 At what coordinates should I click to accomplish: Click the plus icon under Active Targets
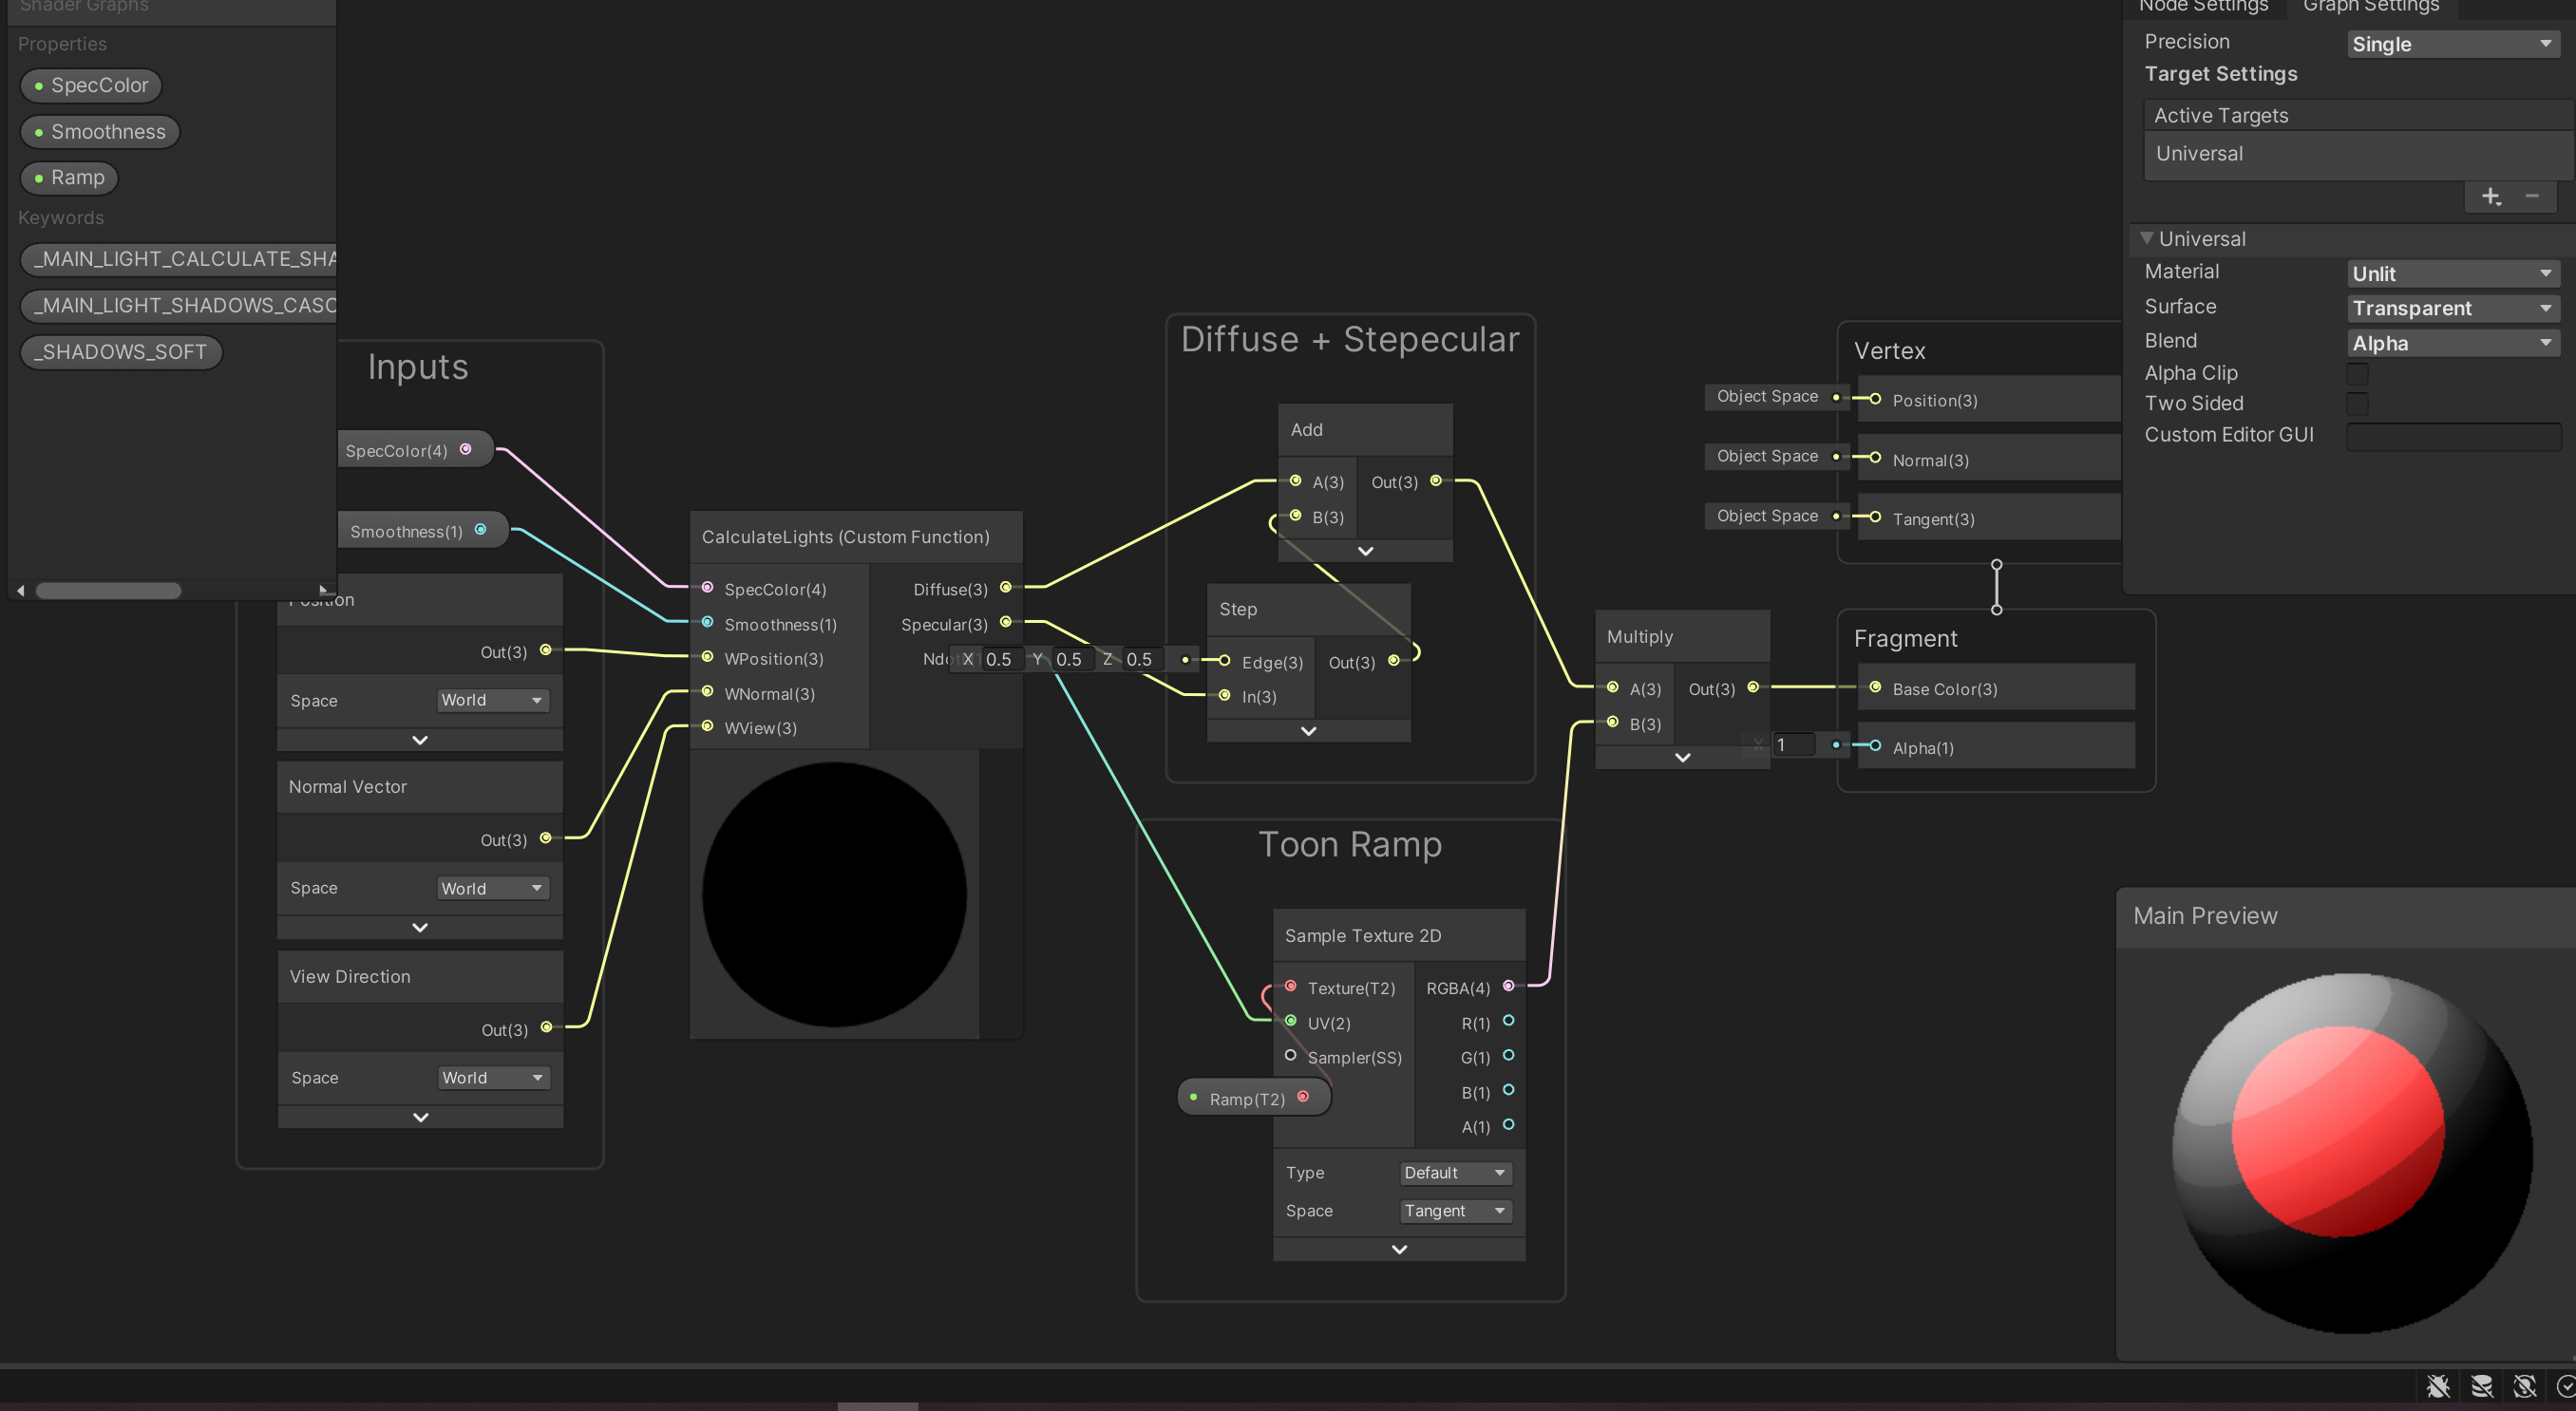(2491, 197)
